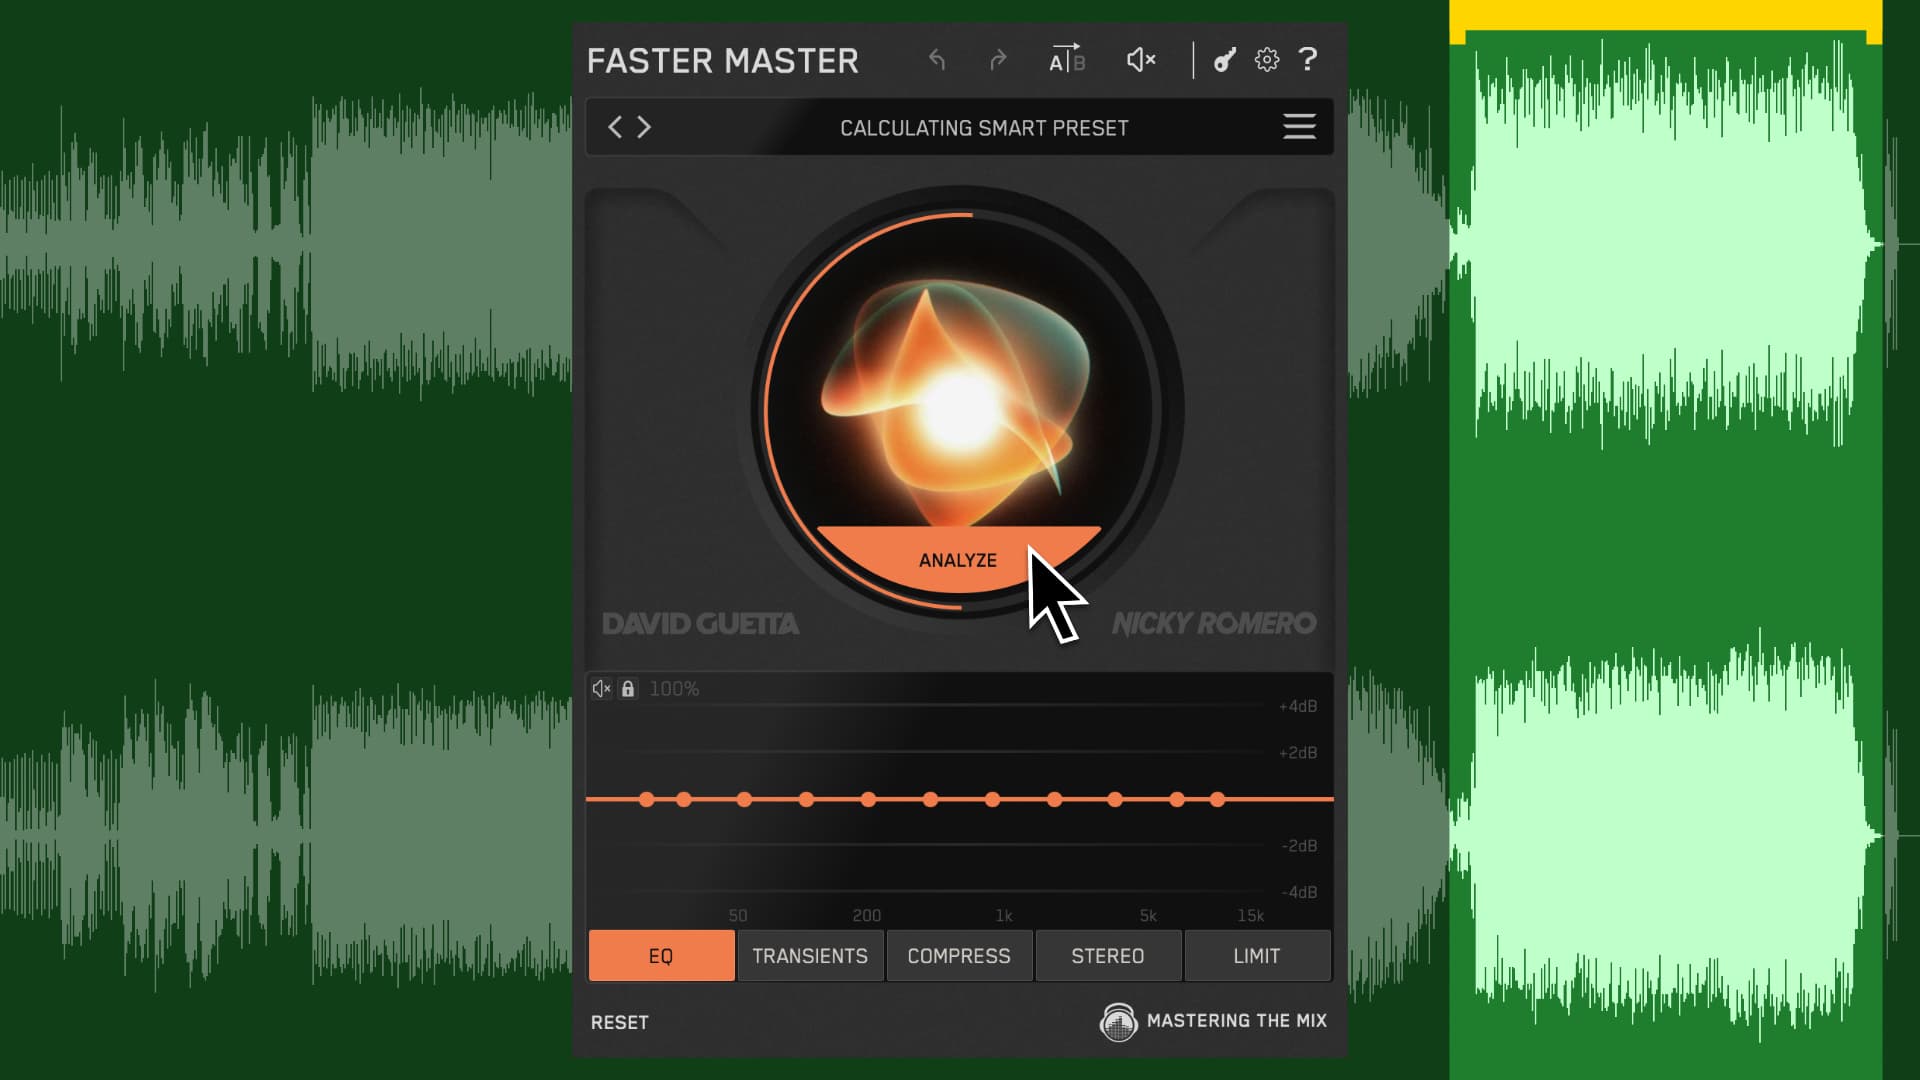Screen dimensions: 1920x1080
Task: Click the ANALYZE button
Action: point(958,560)
